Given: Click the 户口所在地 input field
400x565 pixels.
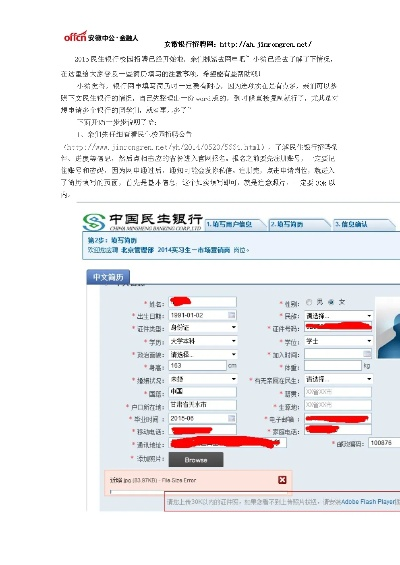Looking at the screenshot, I should coord(203,405).
